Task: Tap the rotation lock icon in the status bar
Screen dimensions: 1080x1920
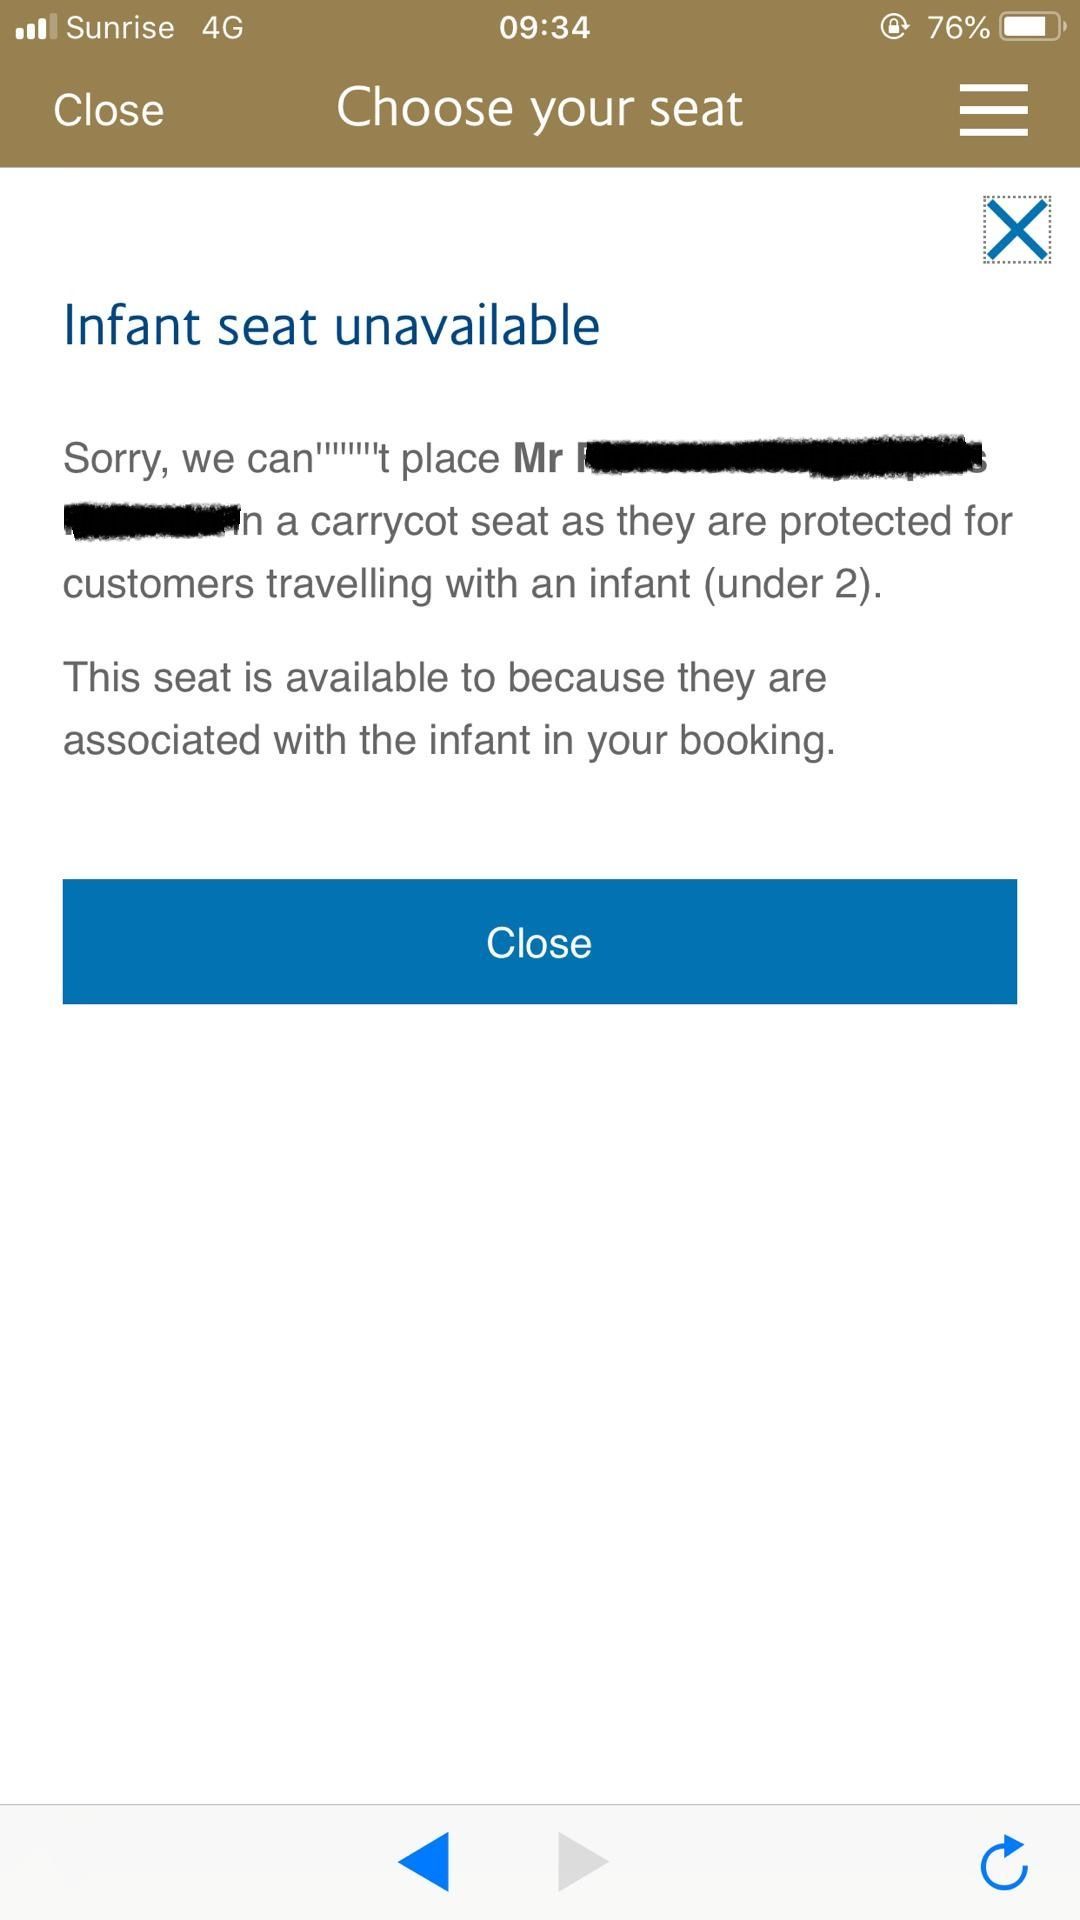Action: point(894,26)
